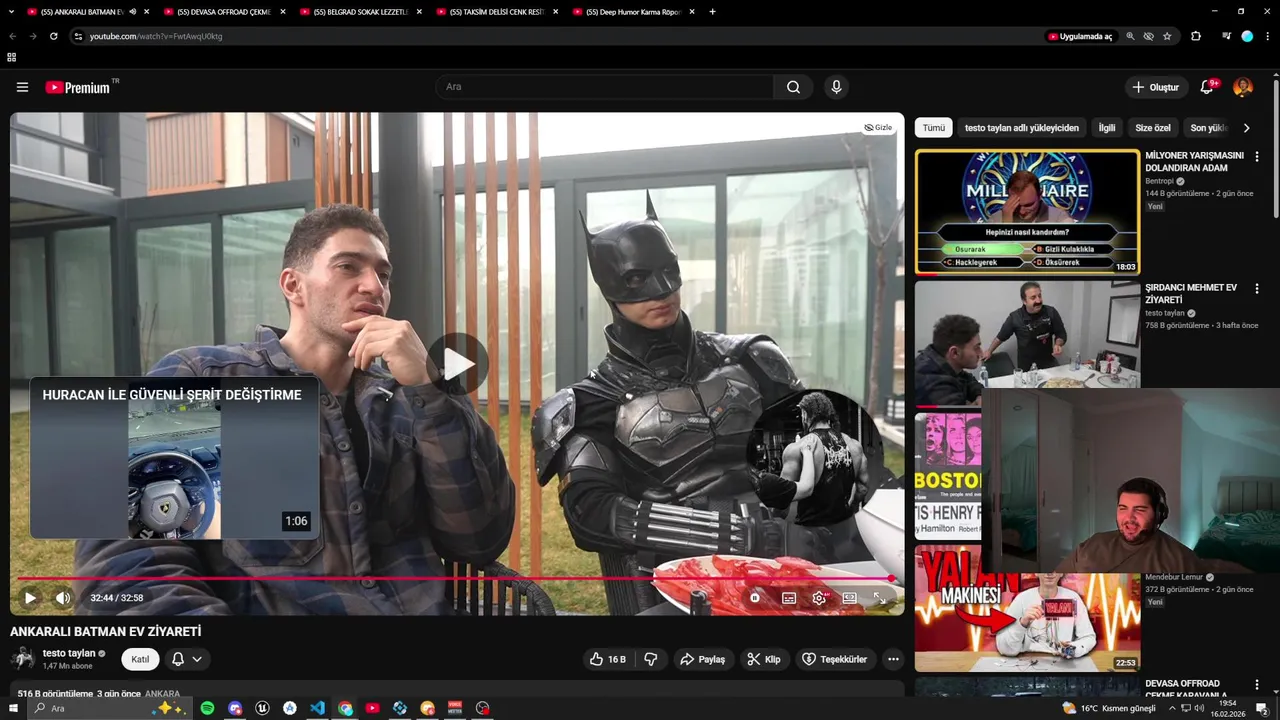Open MİLYONER YARIŞMASINI DOLANDIRAN ADAM thumbnail
The width and height of the screenshot is (1280, 720).
pyautogui.click(x=1027, y=212)
